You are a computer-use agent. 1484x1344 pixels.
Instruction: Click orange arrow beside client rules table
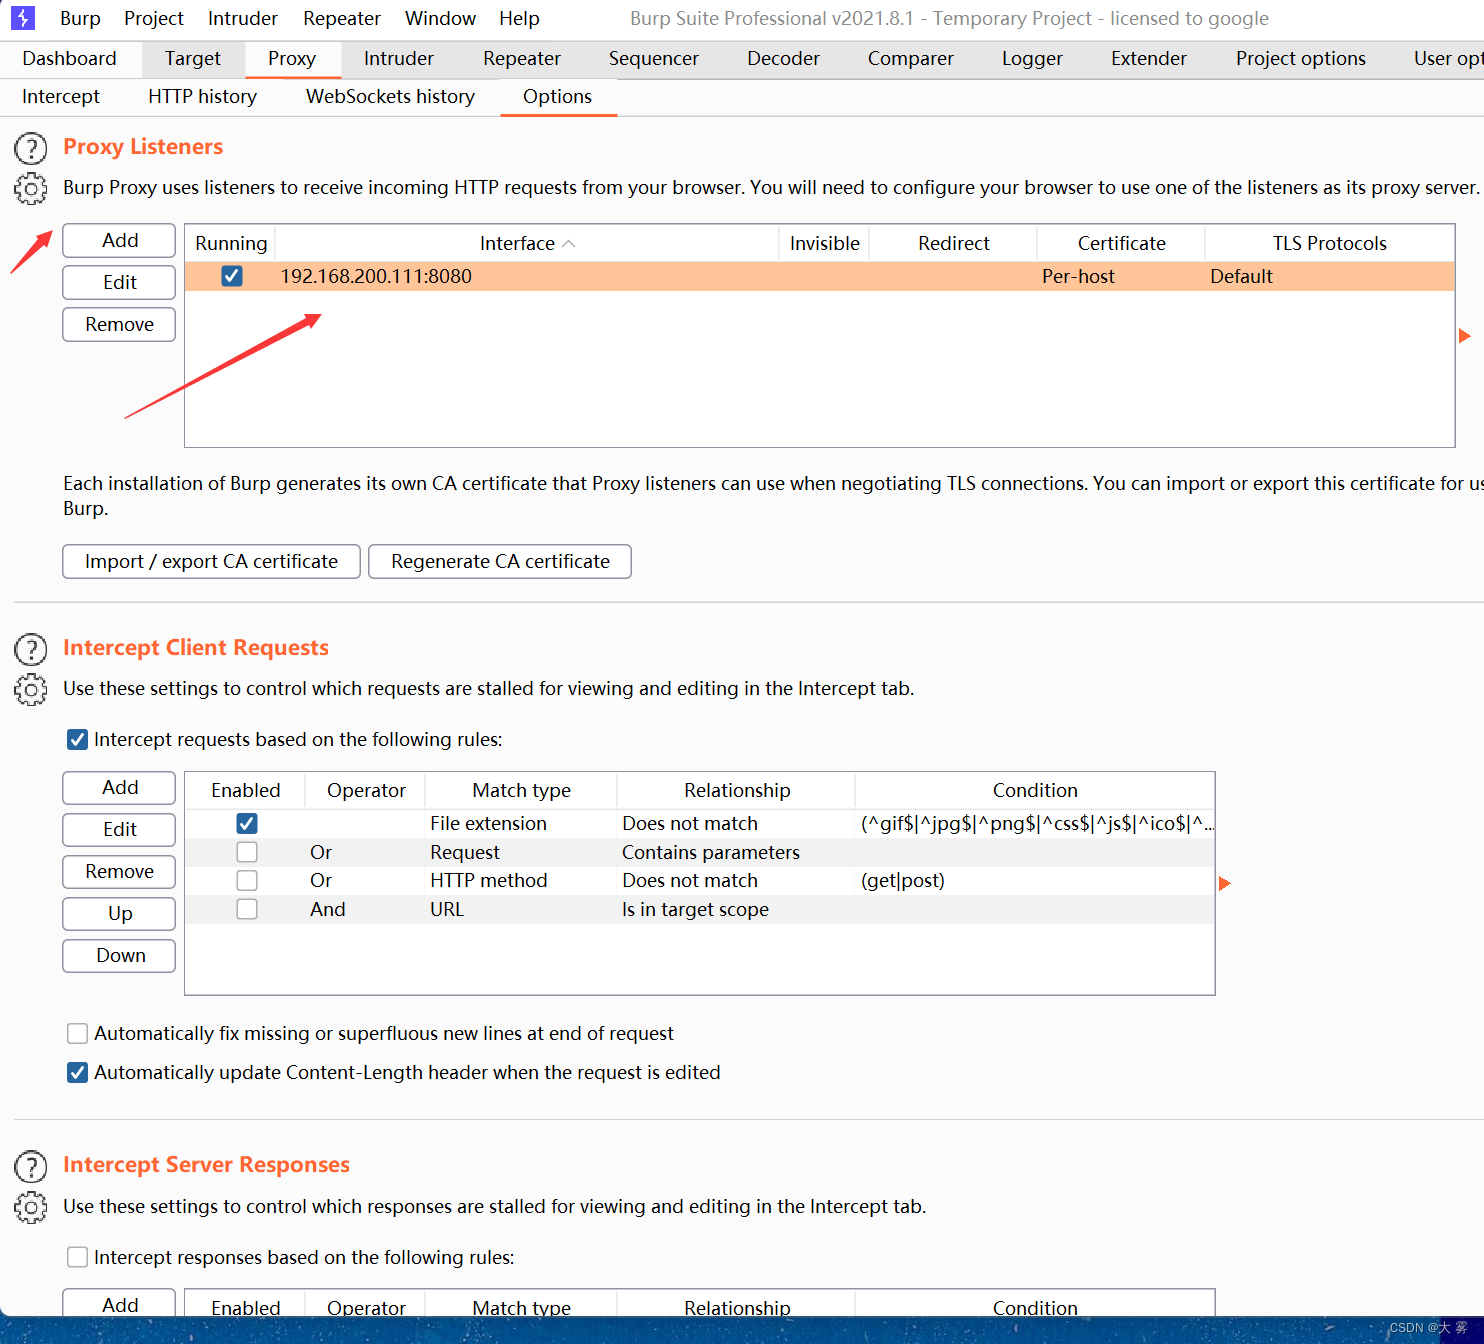pyautogui.click(x=1225, y=883)
